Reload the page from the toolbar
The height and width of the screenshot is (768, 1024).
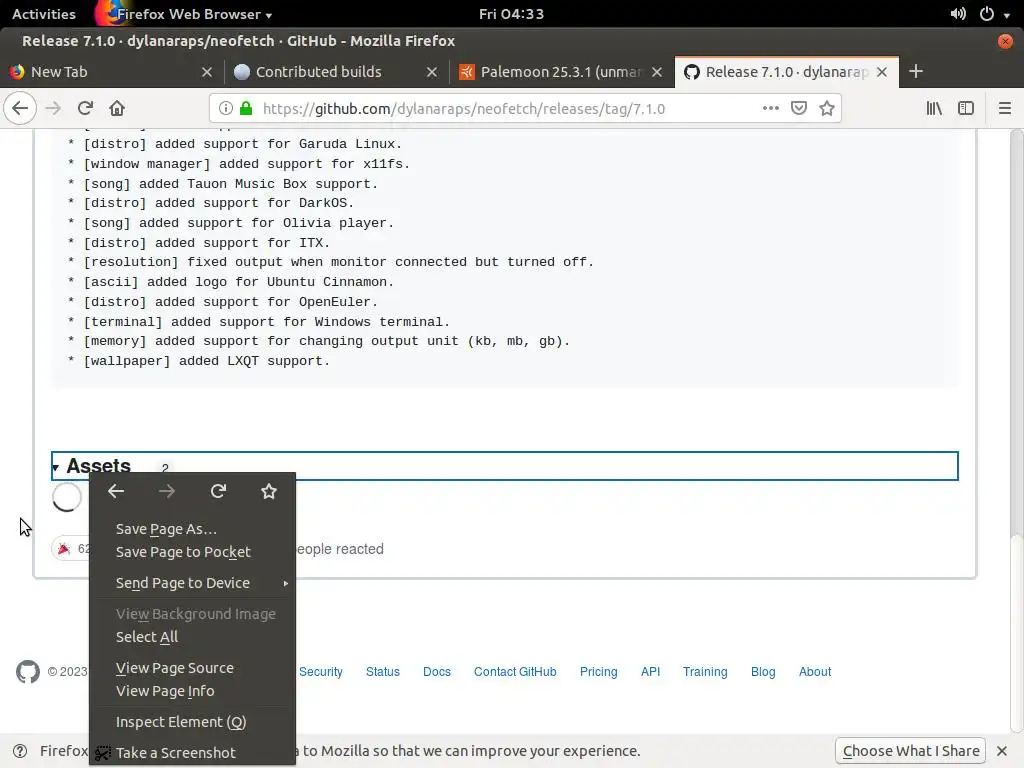pos(85,108)
